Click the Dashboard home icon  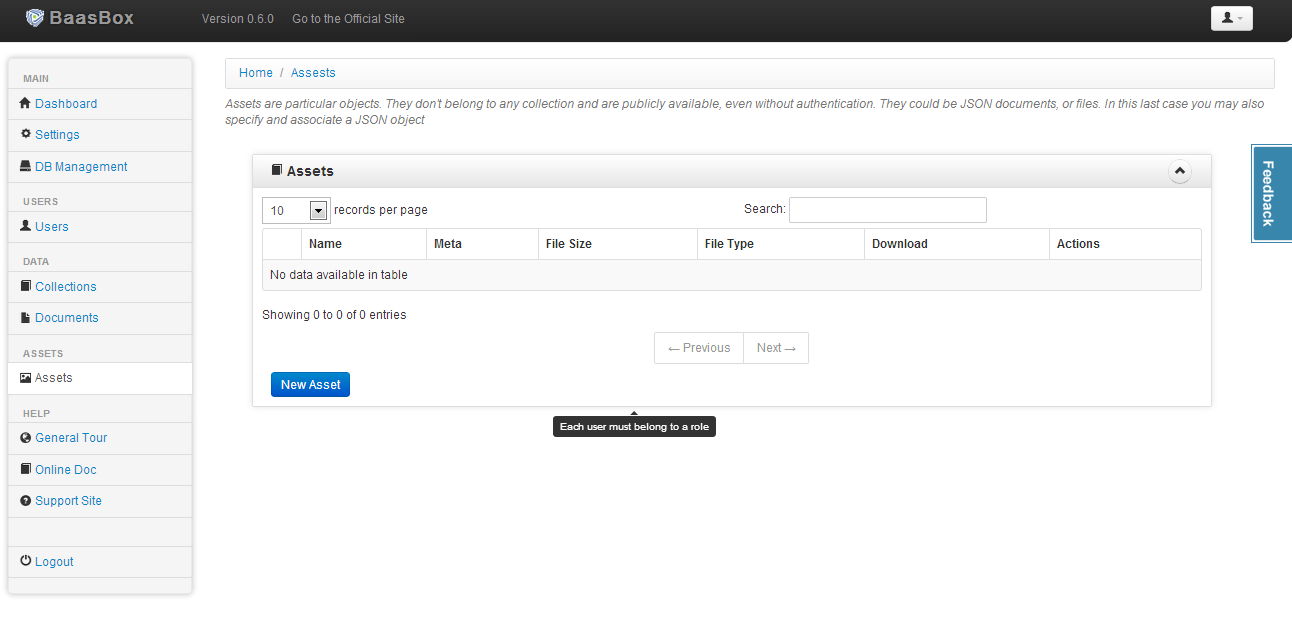pyautogui.click(x=26, y=103)
